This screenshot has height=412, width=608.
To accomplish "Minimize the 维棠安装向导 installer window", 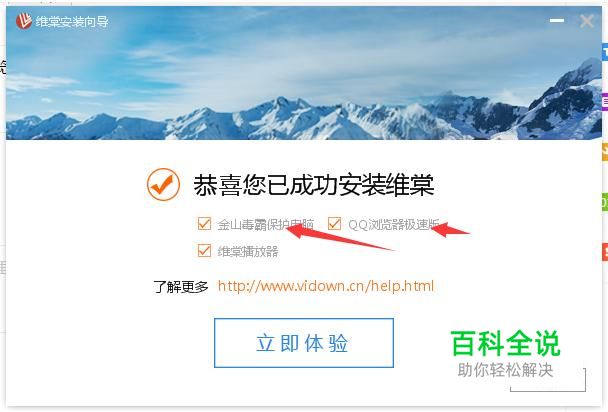I will click(557, 21).
